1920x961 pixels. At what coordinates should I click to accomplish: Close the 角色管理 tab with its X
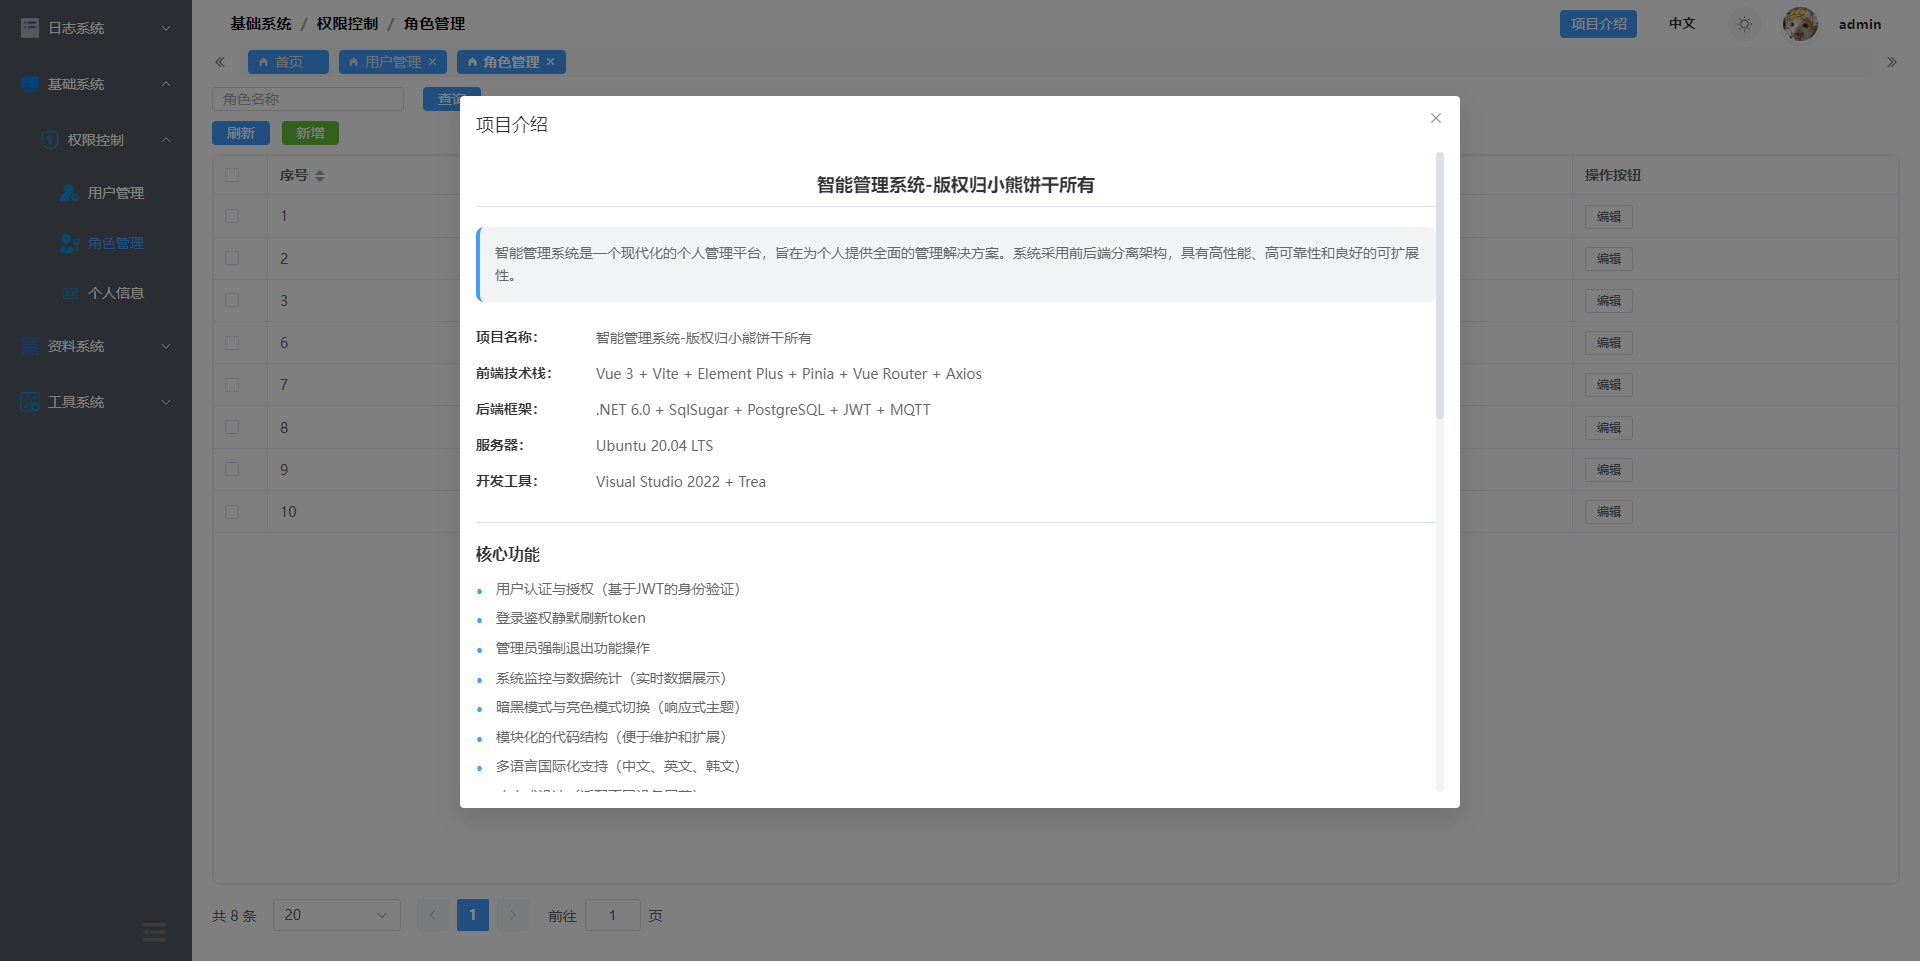click(550, 62)
